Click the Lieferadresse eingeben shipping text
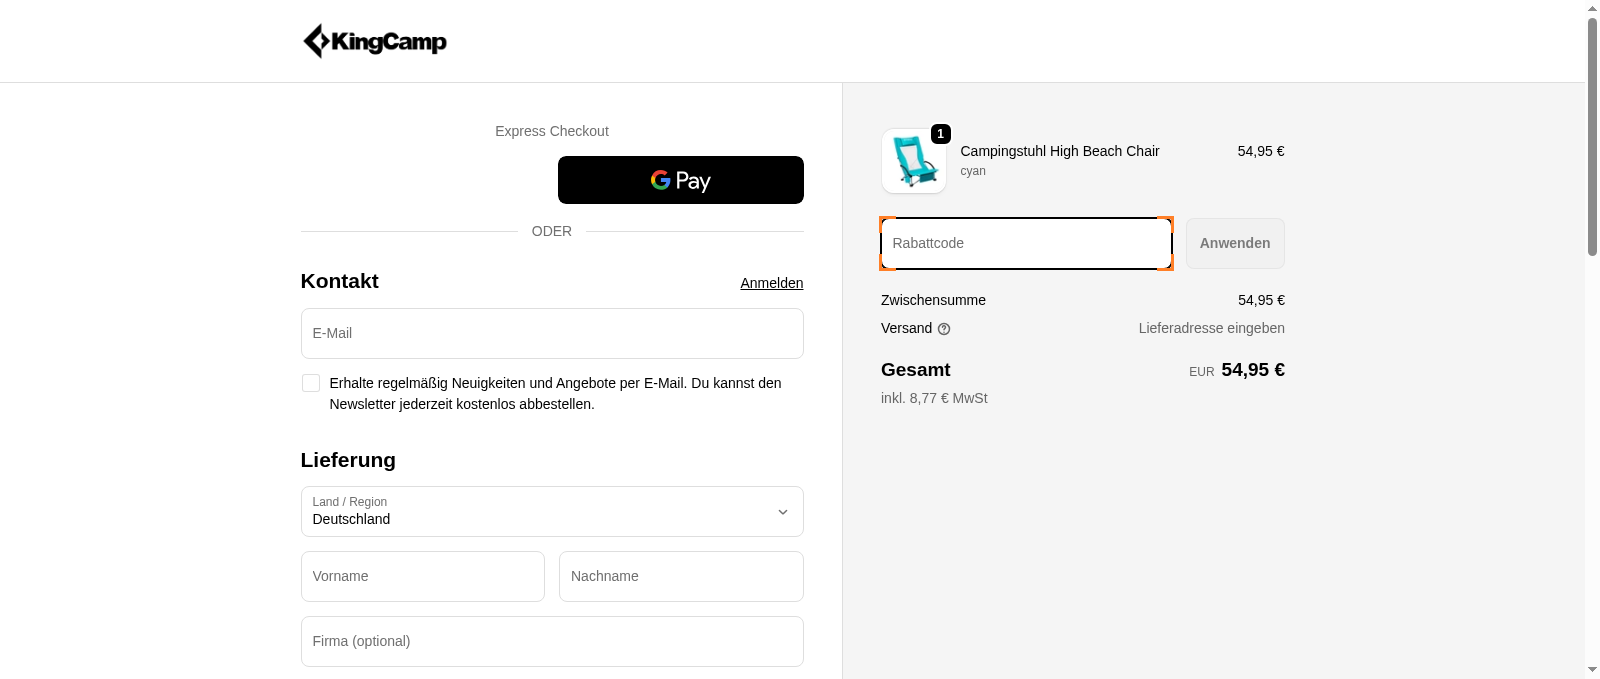 point(1211,328)
